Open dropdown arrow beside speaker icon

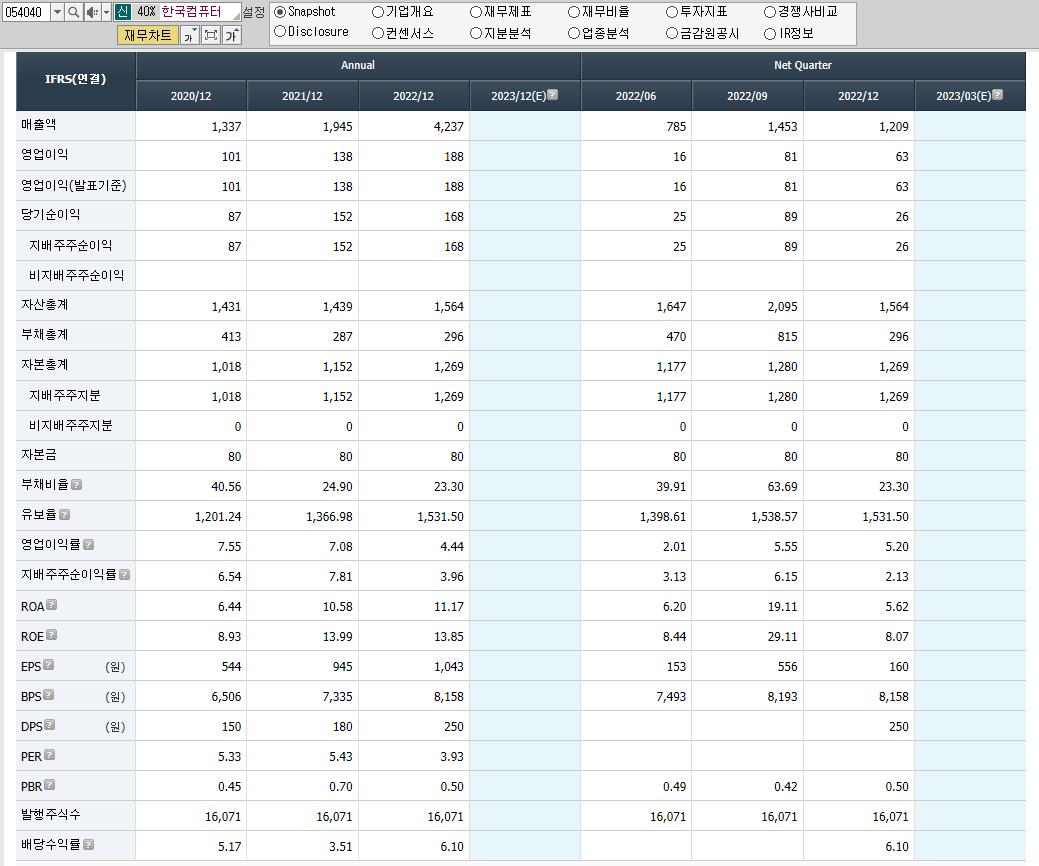(x=105, y=12)
